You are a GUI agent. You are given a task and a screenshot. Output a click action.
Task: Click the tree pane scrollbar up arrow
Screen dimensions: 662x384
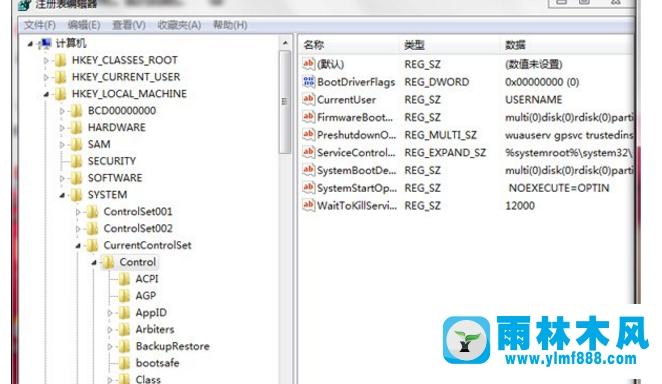pyautogui.click(x=285, y=43)
